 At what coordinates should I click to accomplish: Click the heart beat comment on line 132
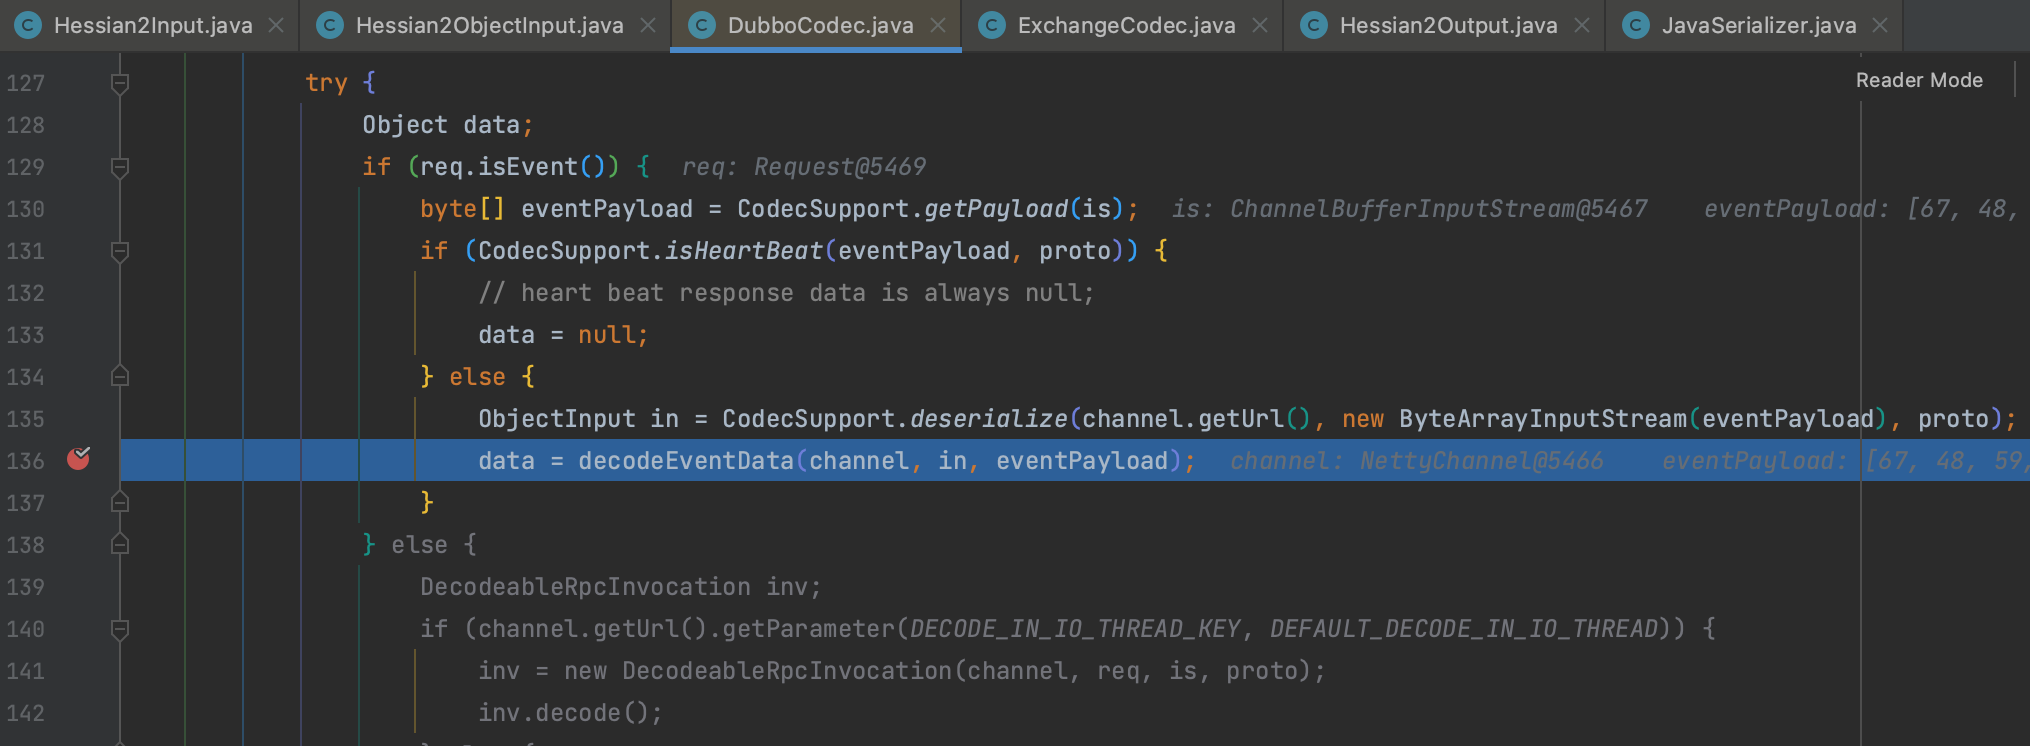[x=786, y=293]
